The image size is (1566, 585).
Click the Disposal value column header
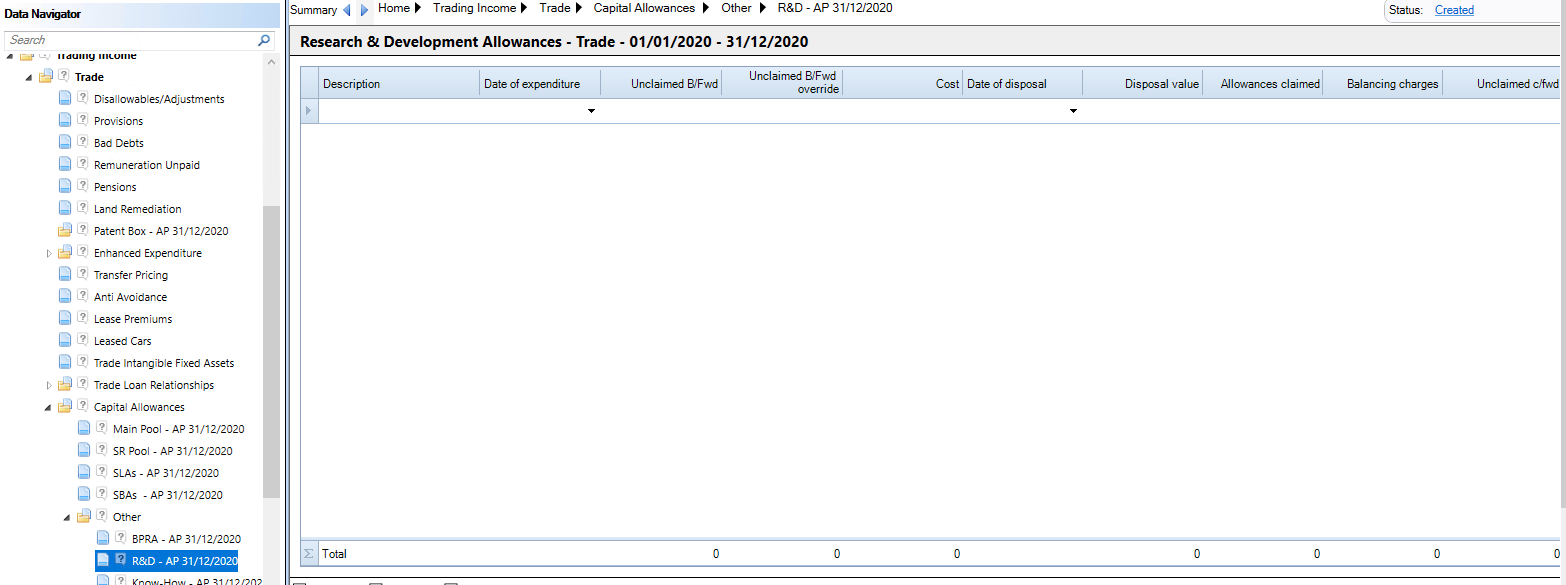(1142, 84)
